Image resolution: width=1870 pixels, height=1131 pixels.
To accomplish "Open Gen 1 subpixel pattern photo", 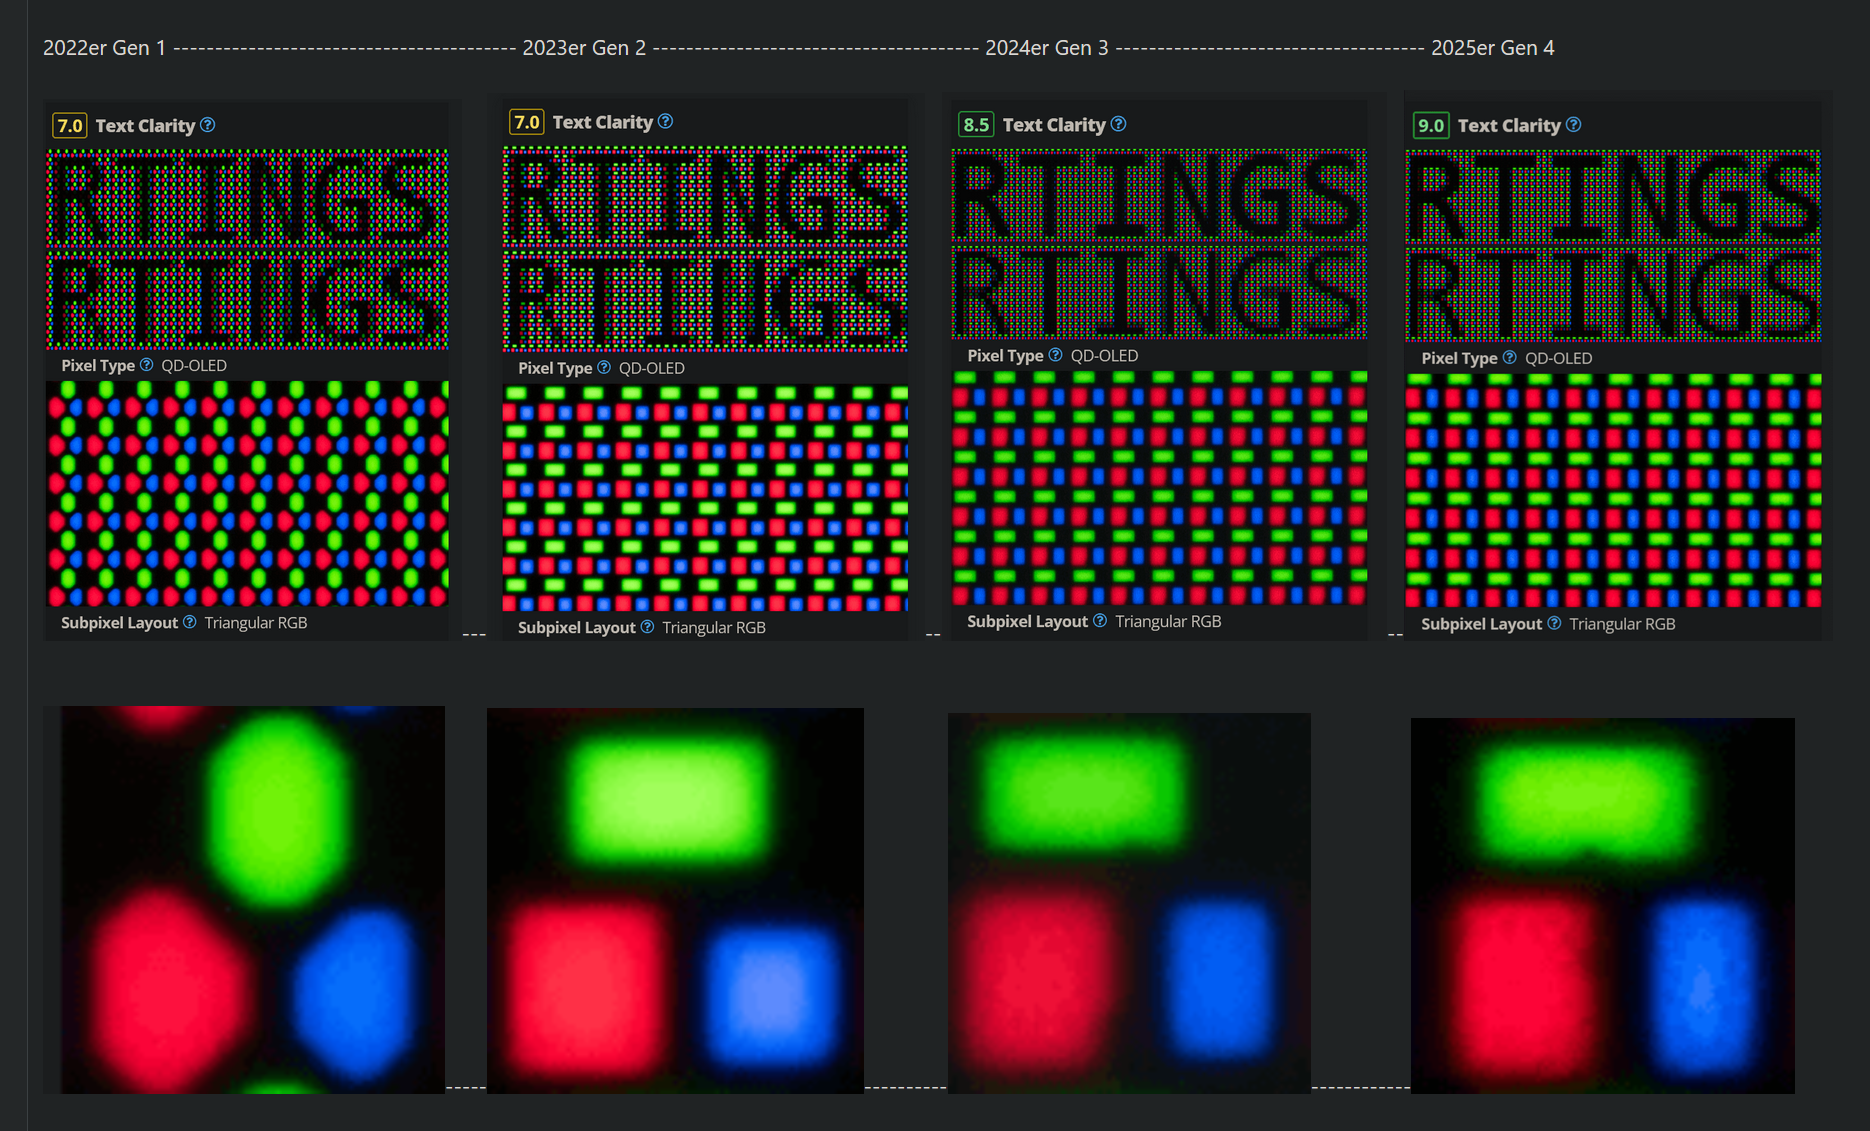I will [x=248, y=494].
